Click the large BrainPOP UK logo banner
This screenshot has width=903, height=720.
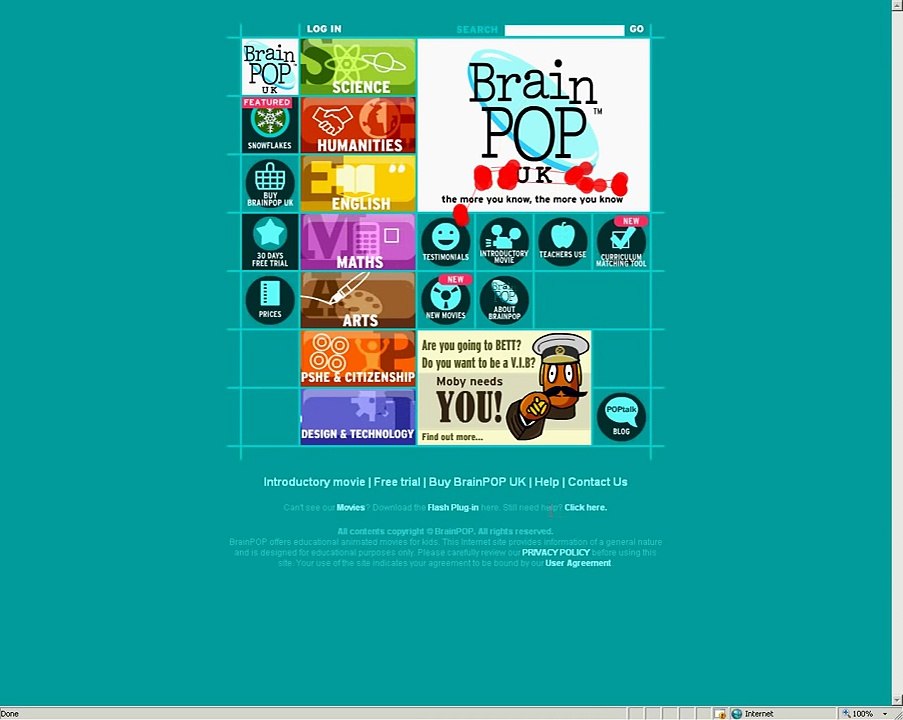tap(534, 125)
